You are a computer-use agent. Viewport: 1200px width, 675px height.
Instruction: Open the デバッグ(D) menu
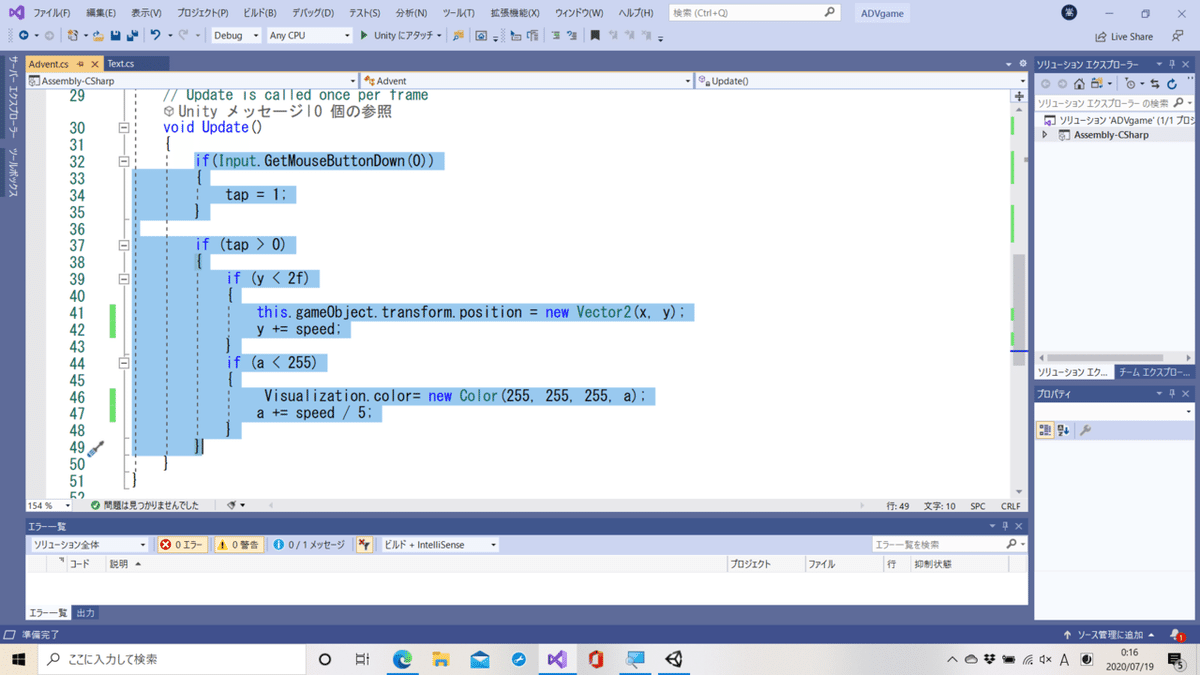tap(313, 13)
